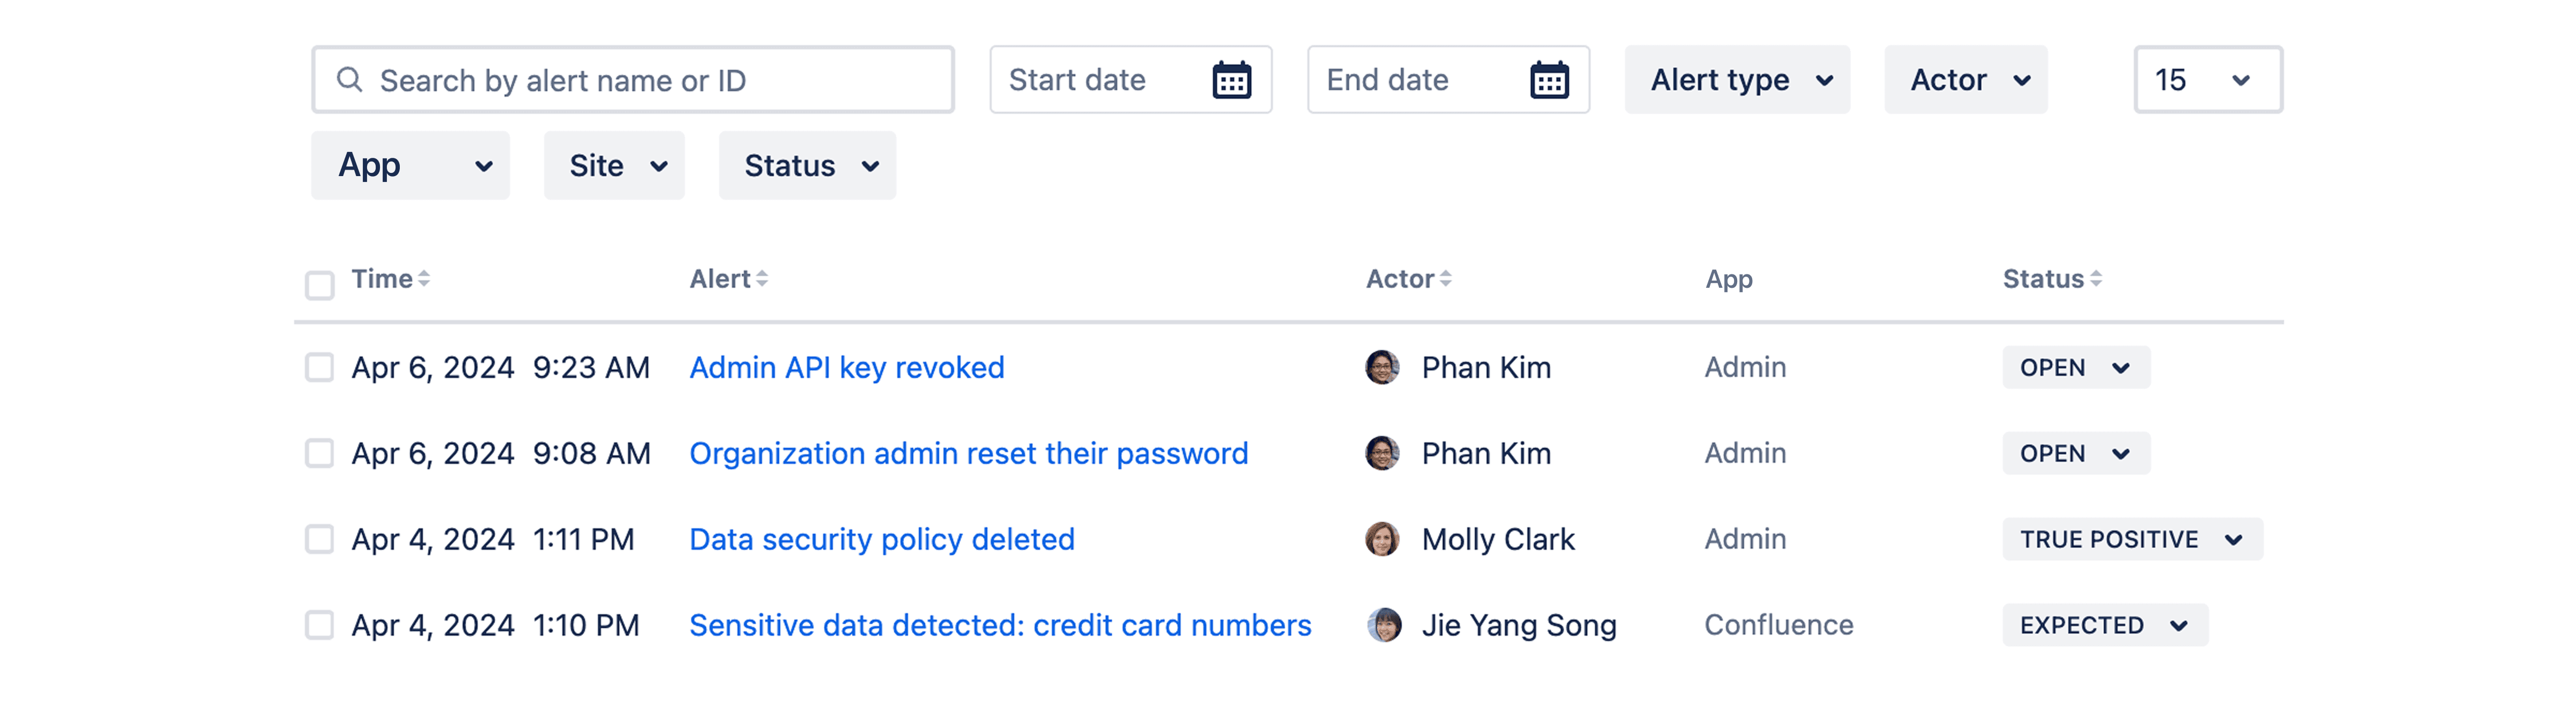This screenshot has height=713, width=2576.
Task: Change TRUE POSITIVE status dropdown
Action: [x=2132, y=539]
